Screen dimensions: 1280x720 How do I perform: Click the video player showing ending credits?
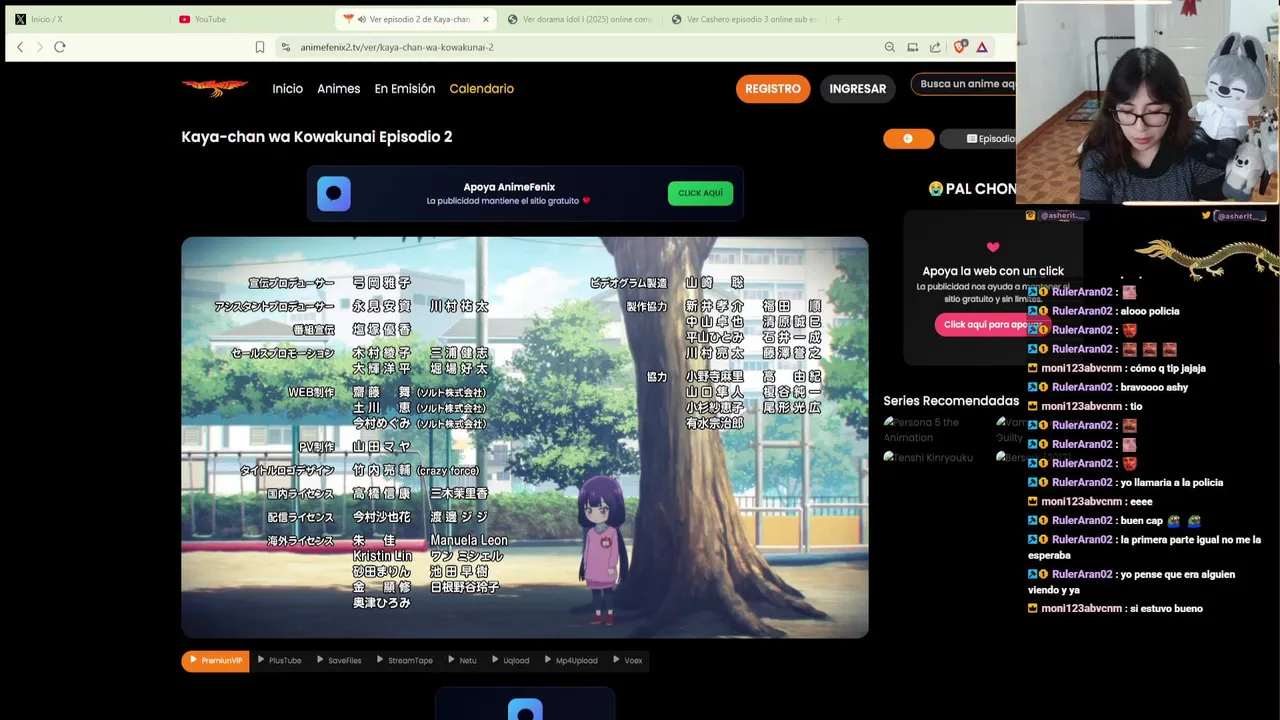click(525, 437)
